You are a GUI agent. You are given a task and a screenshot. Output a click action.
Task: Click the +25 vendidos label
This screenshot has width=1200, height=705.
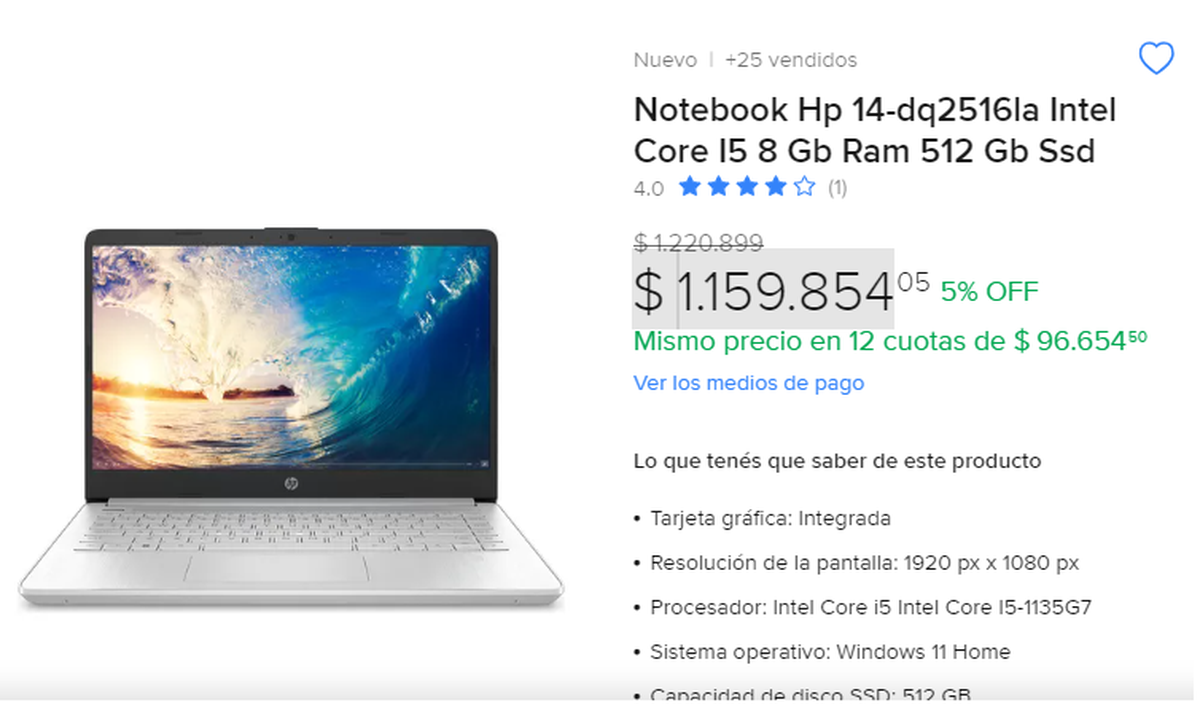(x=791, y=60)
